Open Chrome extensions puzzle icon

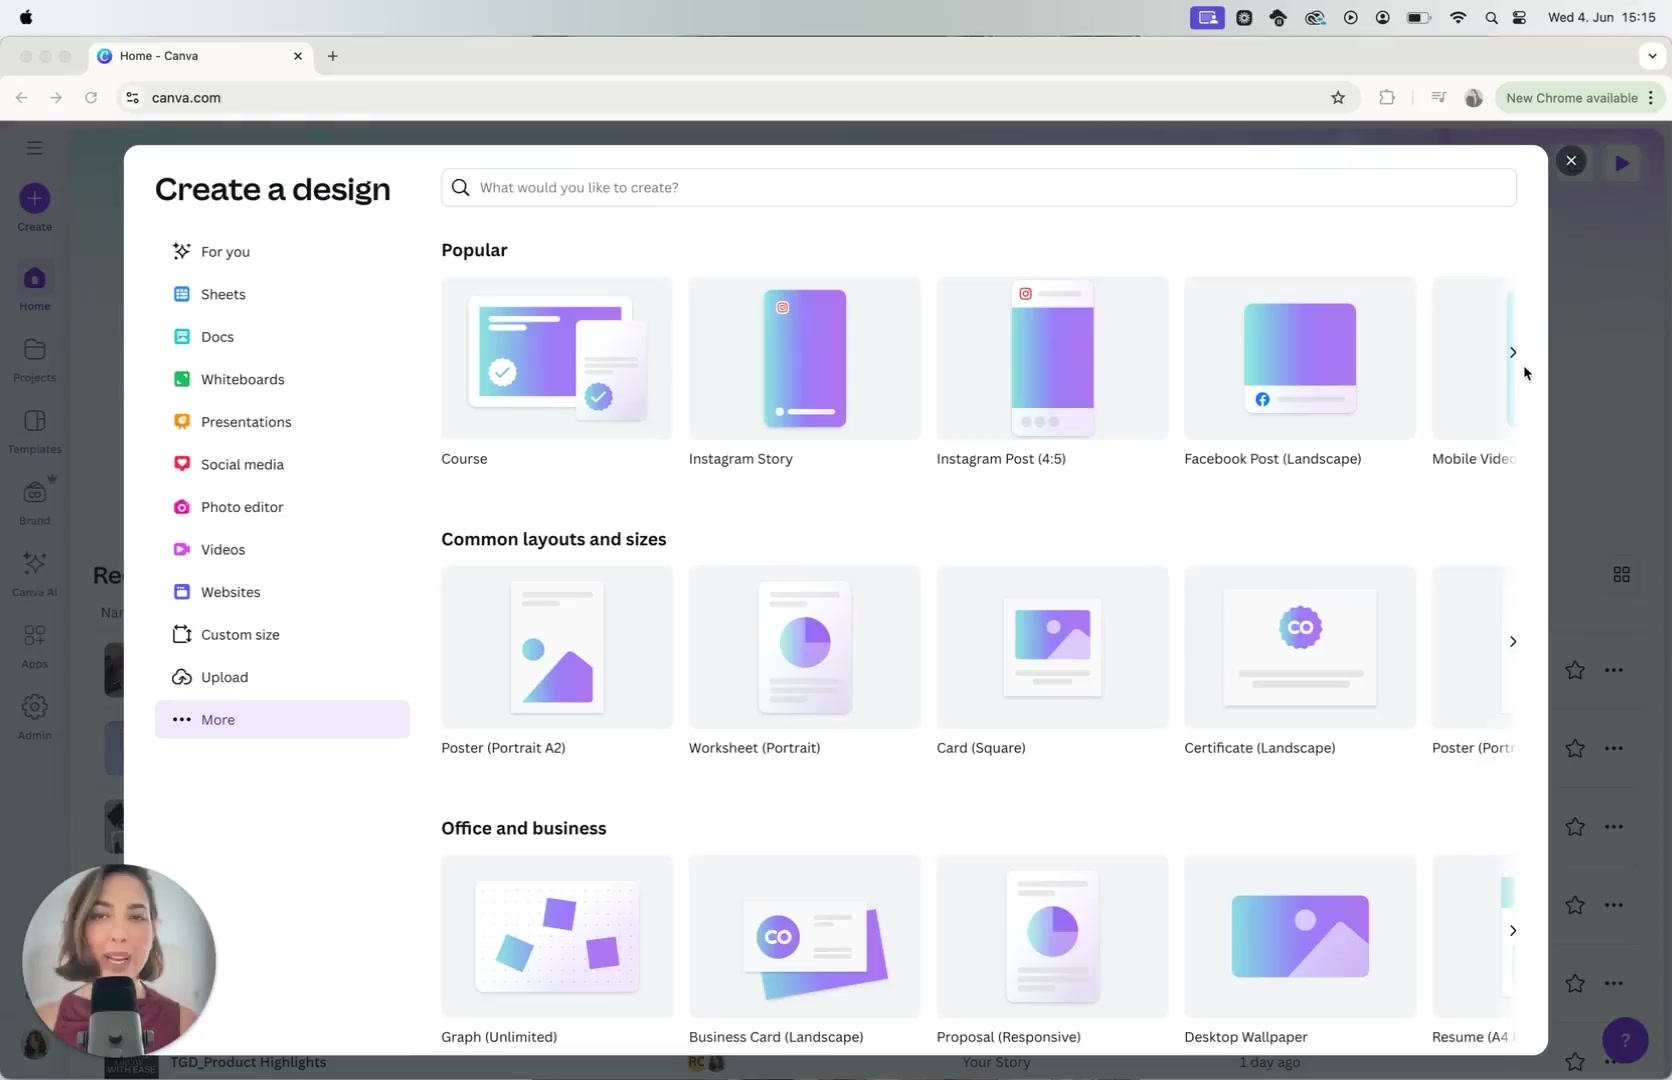click(1387, 97)
